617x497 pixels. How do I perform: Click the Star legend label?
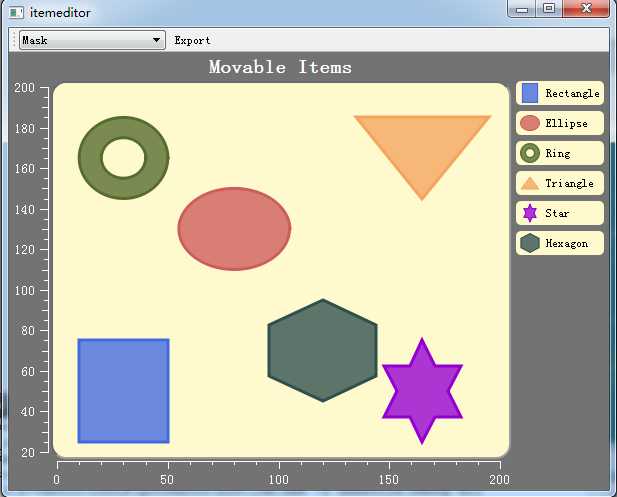(x=557, y=213)
